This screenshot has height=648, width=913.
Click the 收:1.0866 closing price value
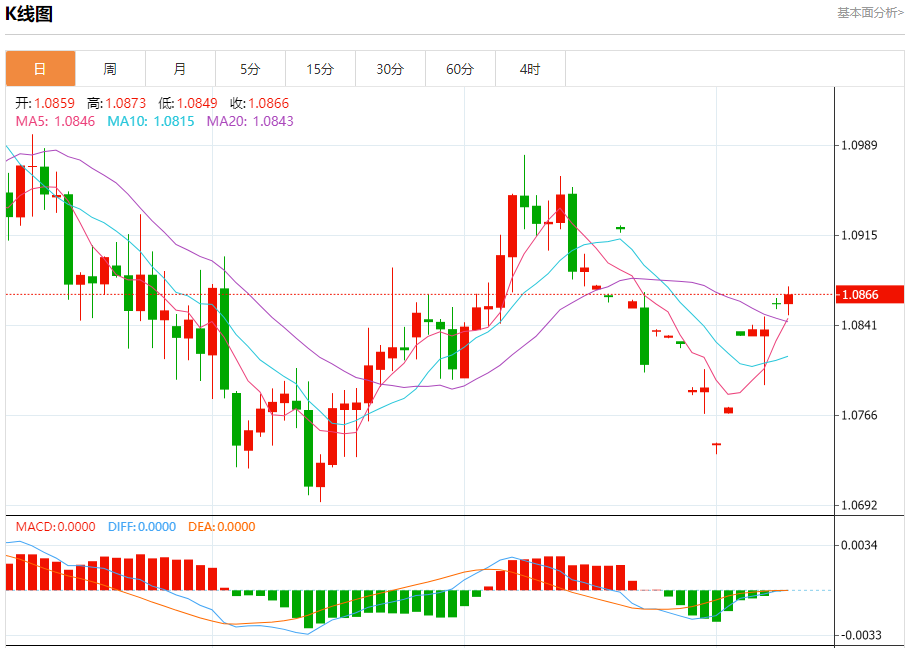click(x=259, y=103)
